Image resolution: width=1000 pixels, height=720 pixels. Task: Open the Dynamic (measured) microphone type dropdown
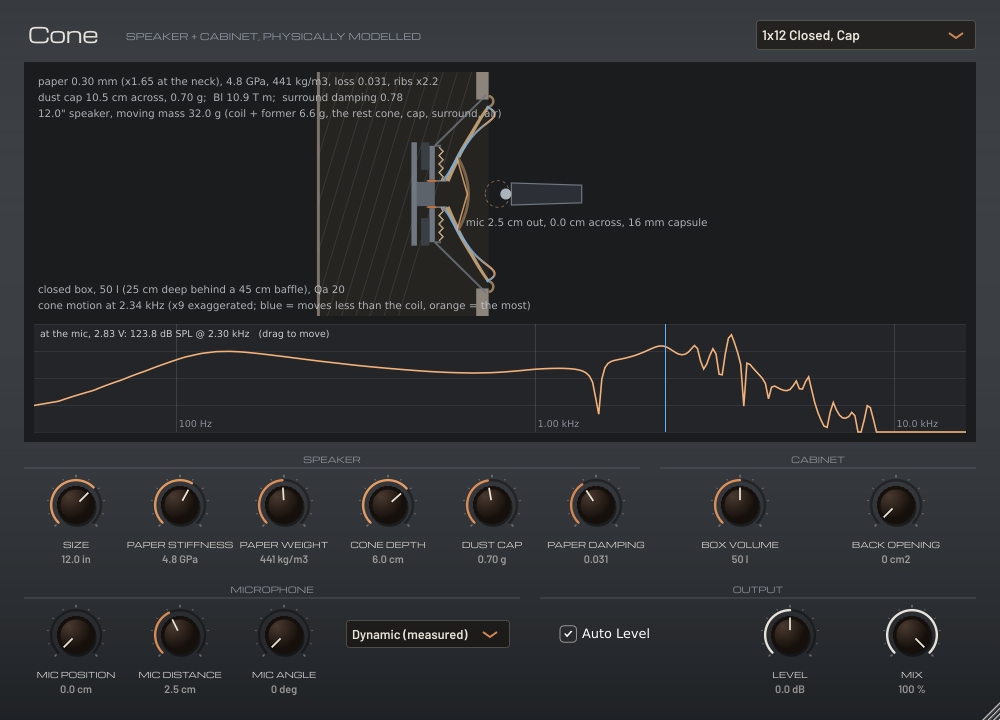(427, 634)
